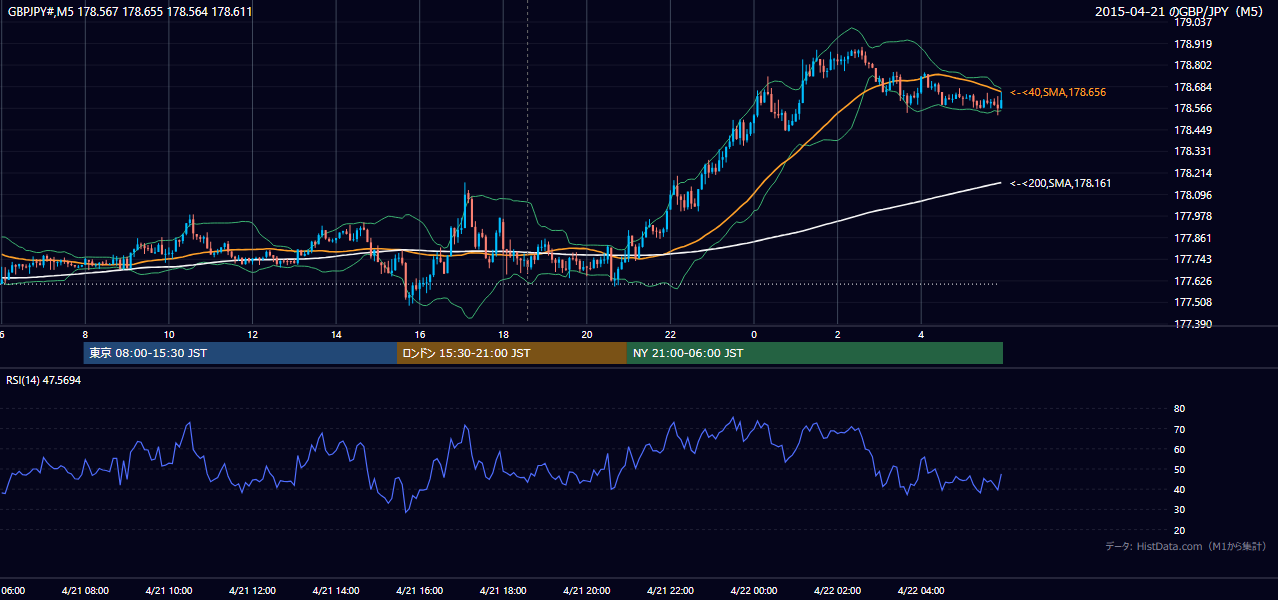The height and width of the screenshot is (600, 1278).
Task: Click hour 4 label under price chart
Action: (x=921, y=334)
